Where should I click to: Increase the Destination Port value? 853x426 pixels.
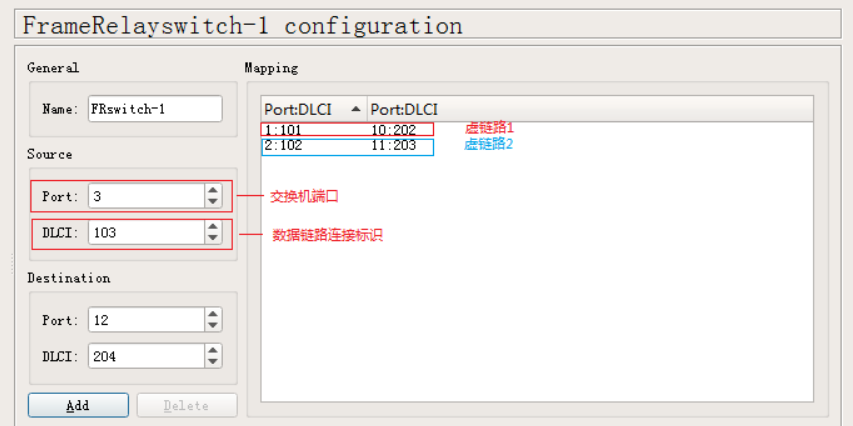pos(213,314)
